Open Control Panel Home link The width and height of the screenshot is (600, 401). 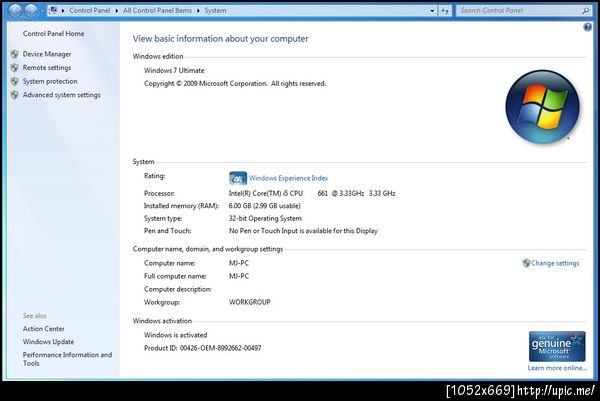[x=53, y=34]
